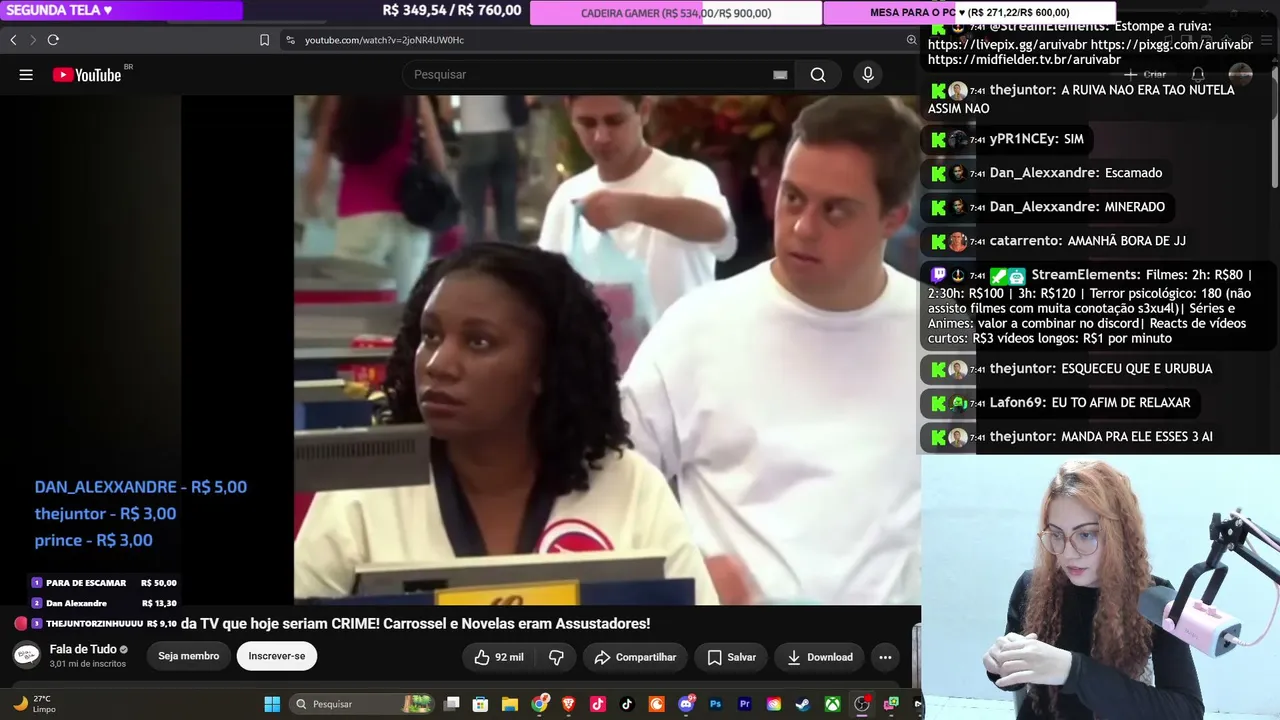Open the on-screen keyboard in search box
The width and height of the screenshot is (1280, 720).
780,75
